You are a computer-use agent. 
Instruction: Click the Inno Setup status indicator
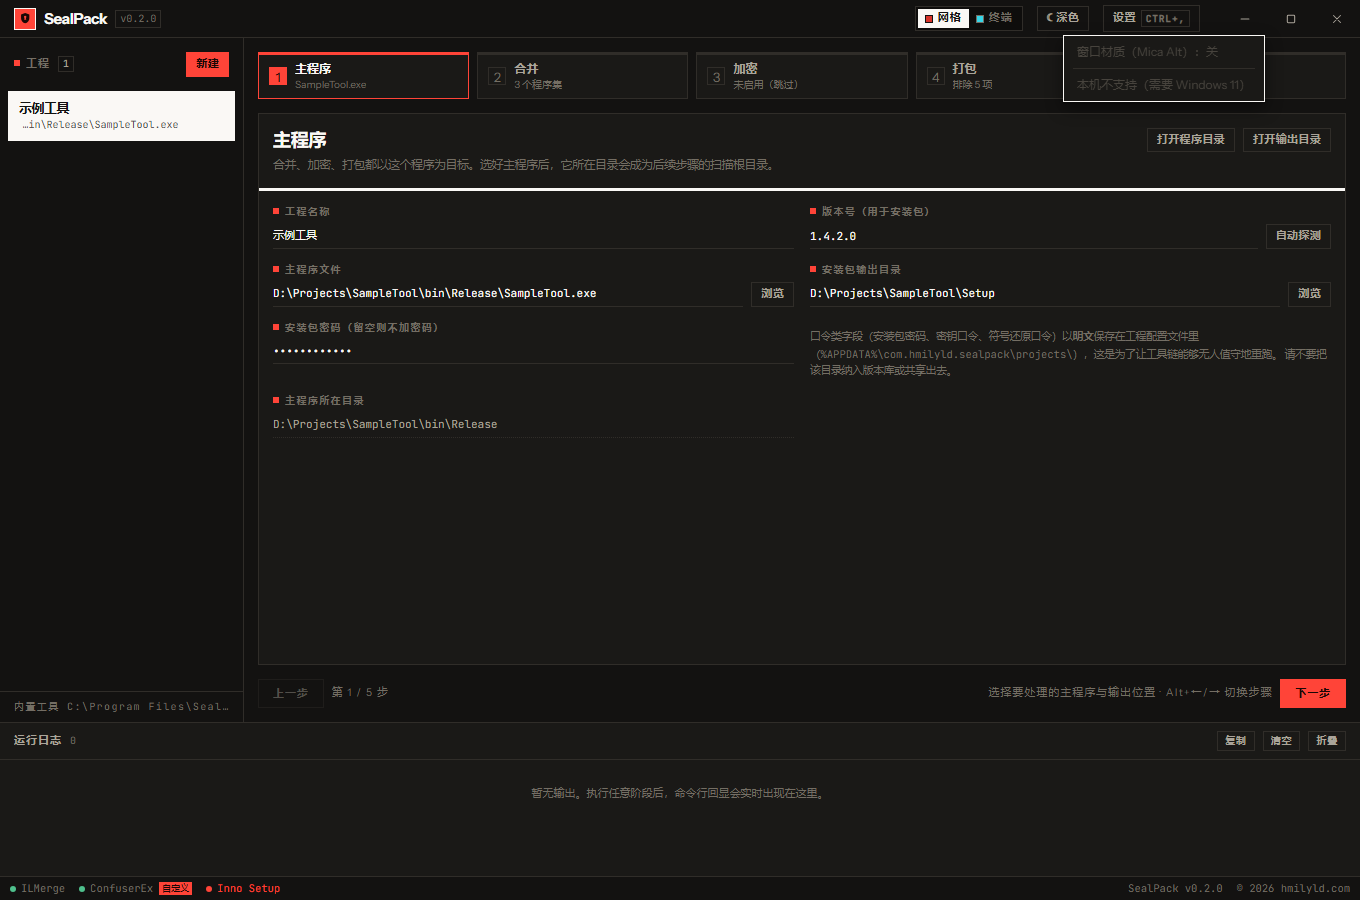click(243, 888)
